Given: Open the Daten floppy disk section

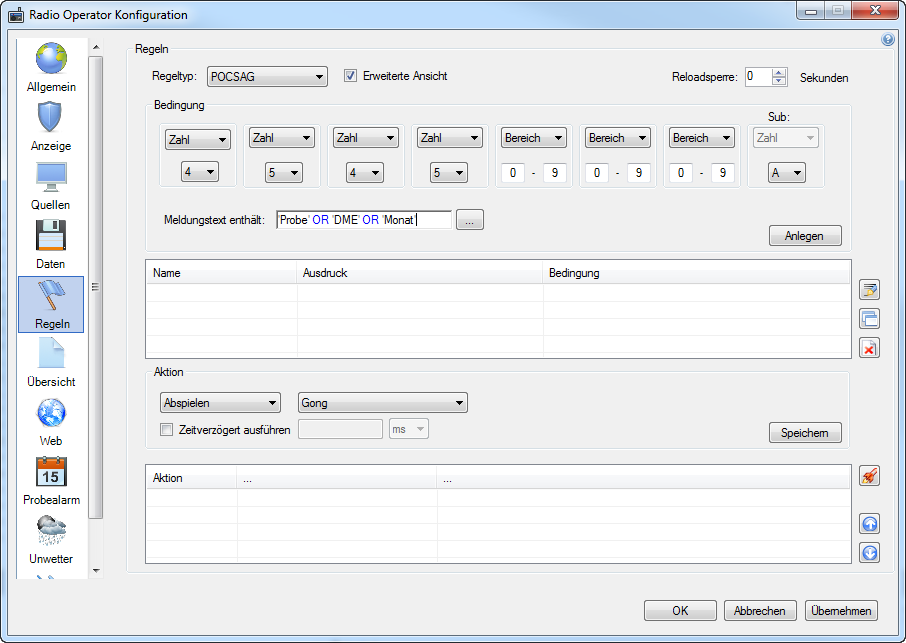Looking at the screenshot, I should [x=51, y=245].
